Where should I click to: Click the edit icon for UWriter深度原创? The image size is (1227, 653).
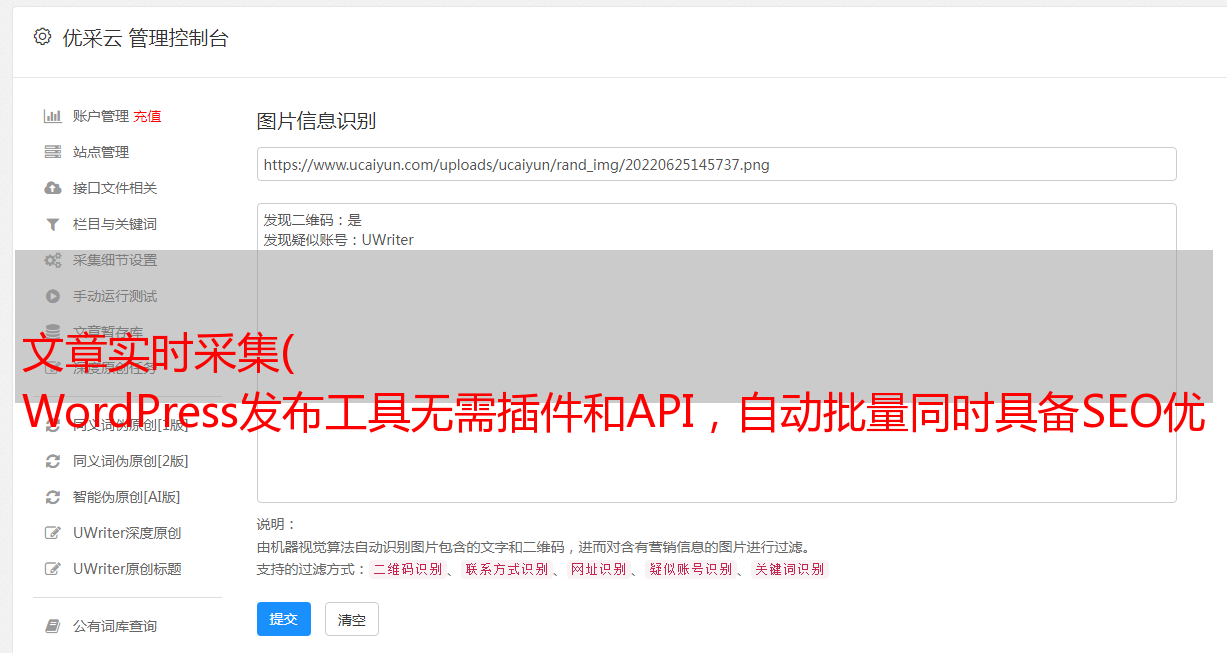click(53, 533)
